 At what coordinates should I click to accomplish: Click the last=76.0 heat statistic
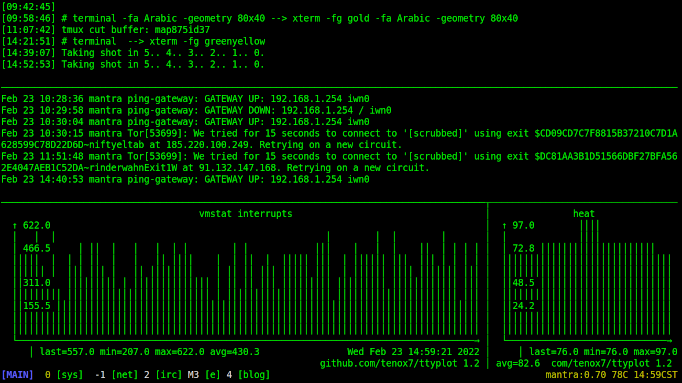pyautogui.click(x=554, y=352)
